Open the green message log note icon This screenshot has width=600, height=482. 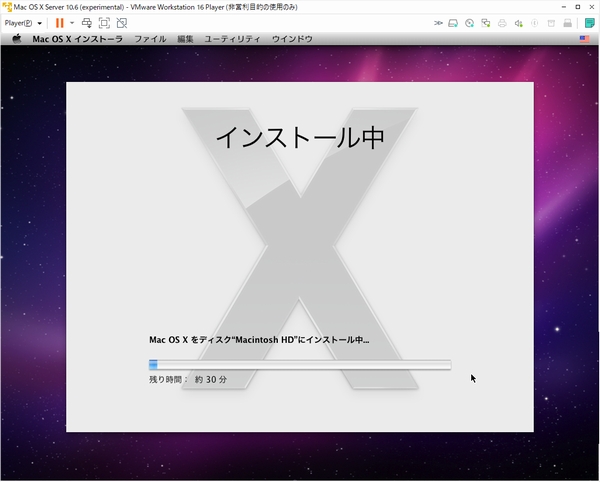[x=590, y=23]
